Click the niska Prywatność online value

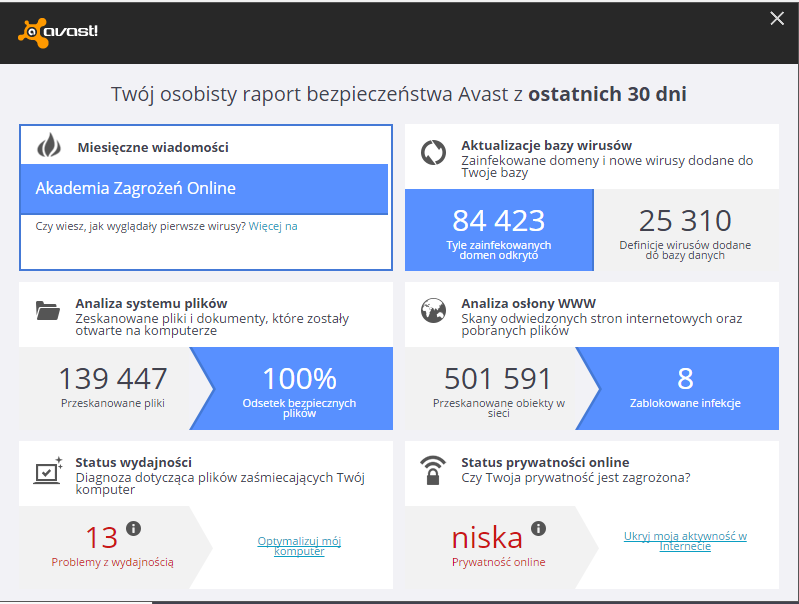(x=487, y=538)
